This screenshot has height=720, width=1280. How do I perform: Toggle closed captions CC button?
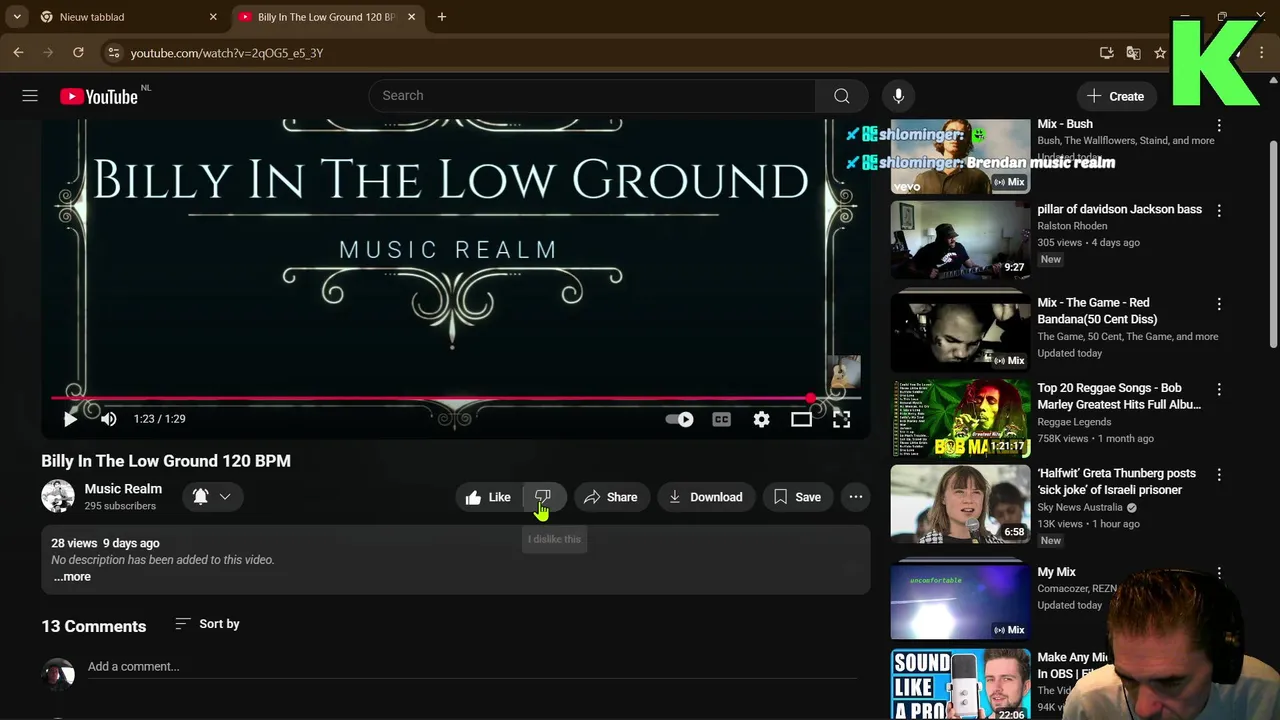pos(721,419)
